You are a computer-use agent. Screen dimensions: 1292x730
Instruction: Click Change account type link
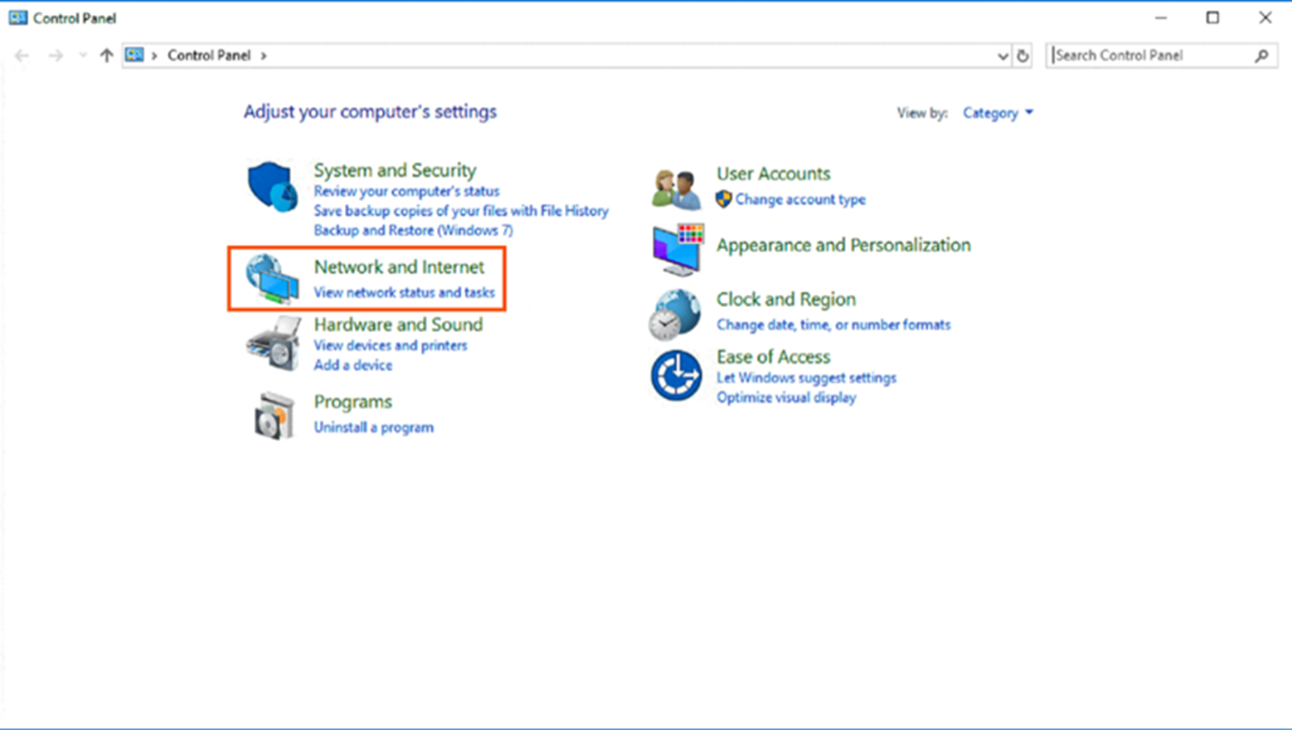[x=800, y=200]
